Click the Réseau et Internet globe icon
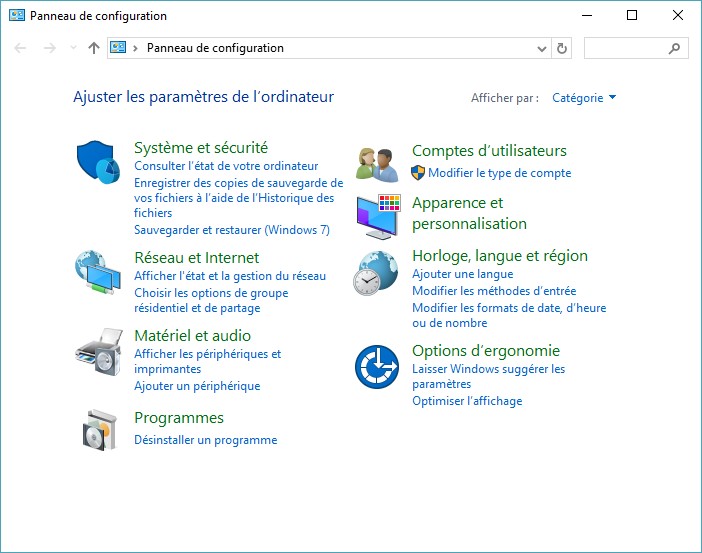The image size is (702, 553). 98,271
